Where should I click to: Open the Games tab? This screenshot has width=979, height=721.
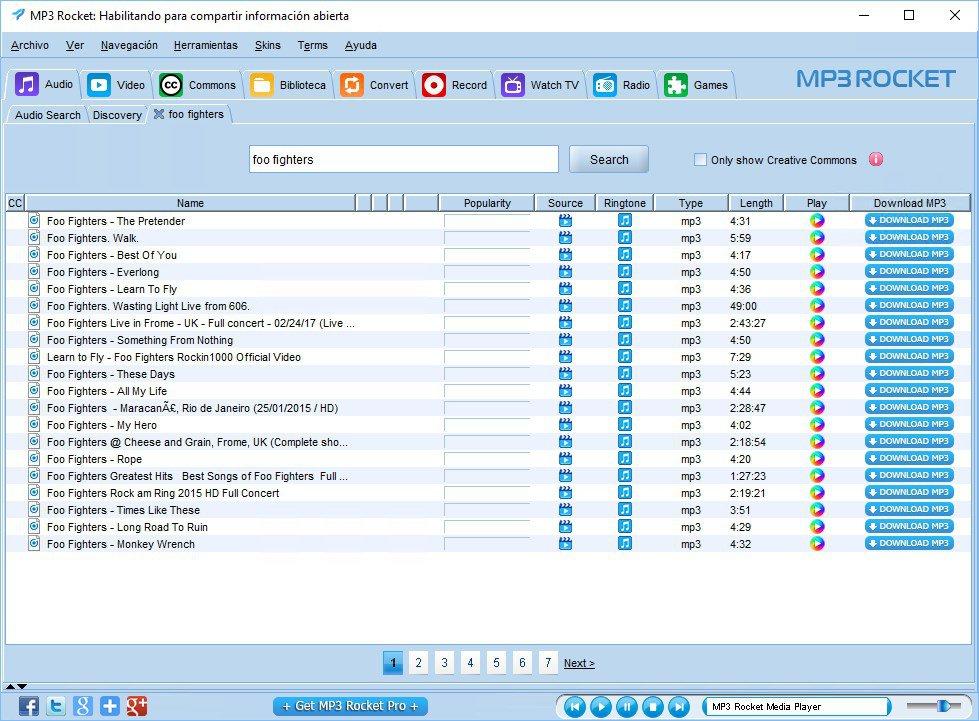coord(696,85)
